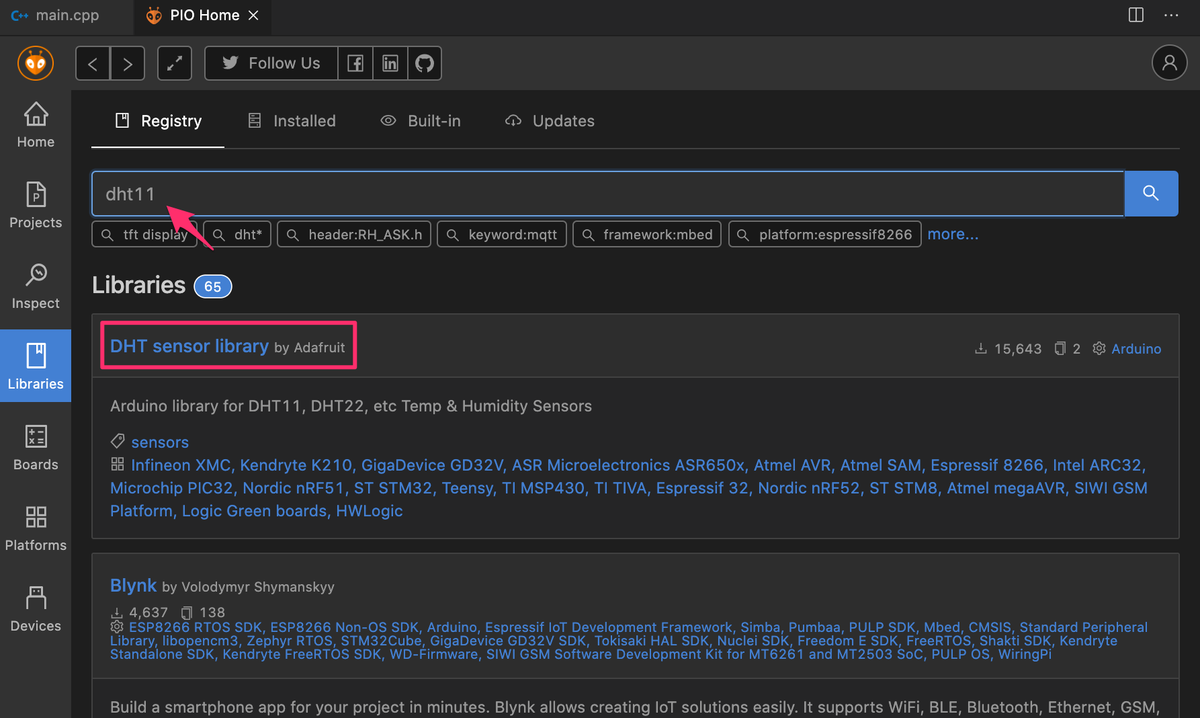Pick the 'tft display' search suggestion
The width and height of the screenshot is (1200, 718).
pos(146,235)
